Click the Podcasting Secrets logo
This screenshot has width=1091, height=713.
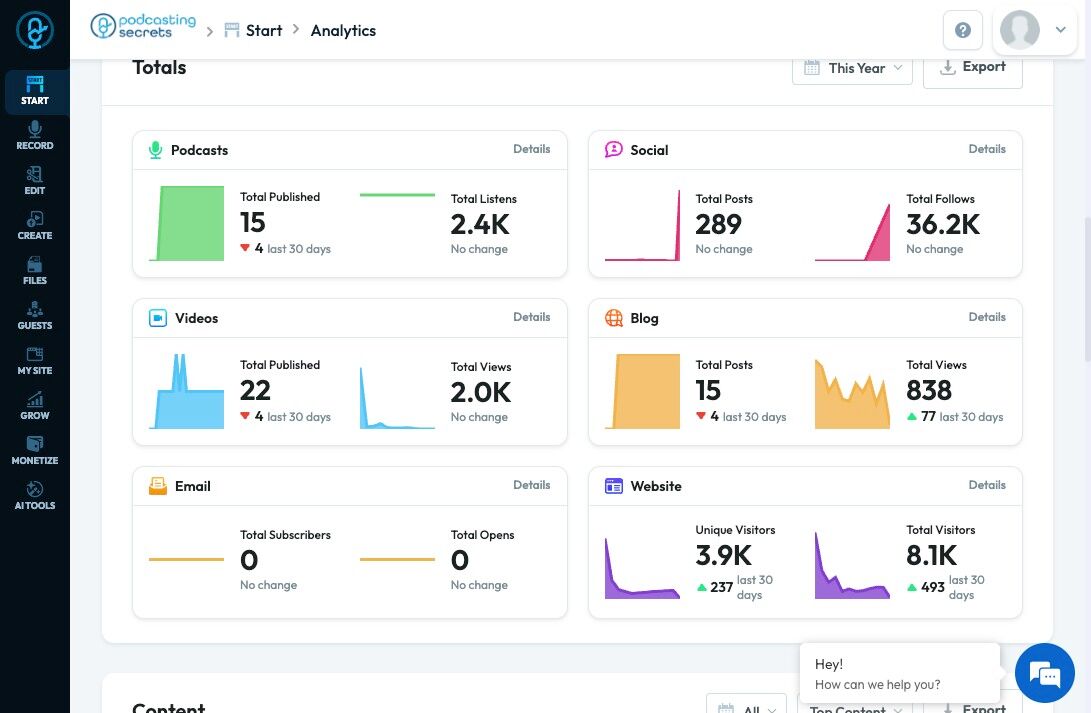pos(143,26)
